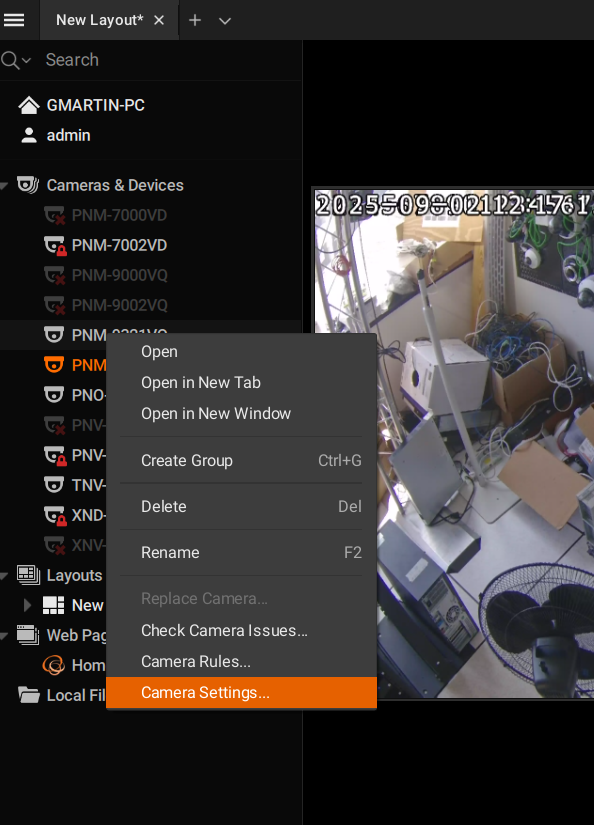Viewport: 594px width, 825px height.
Task: Collapse the Web Pages tree section
Action: click(4, 636)
